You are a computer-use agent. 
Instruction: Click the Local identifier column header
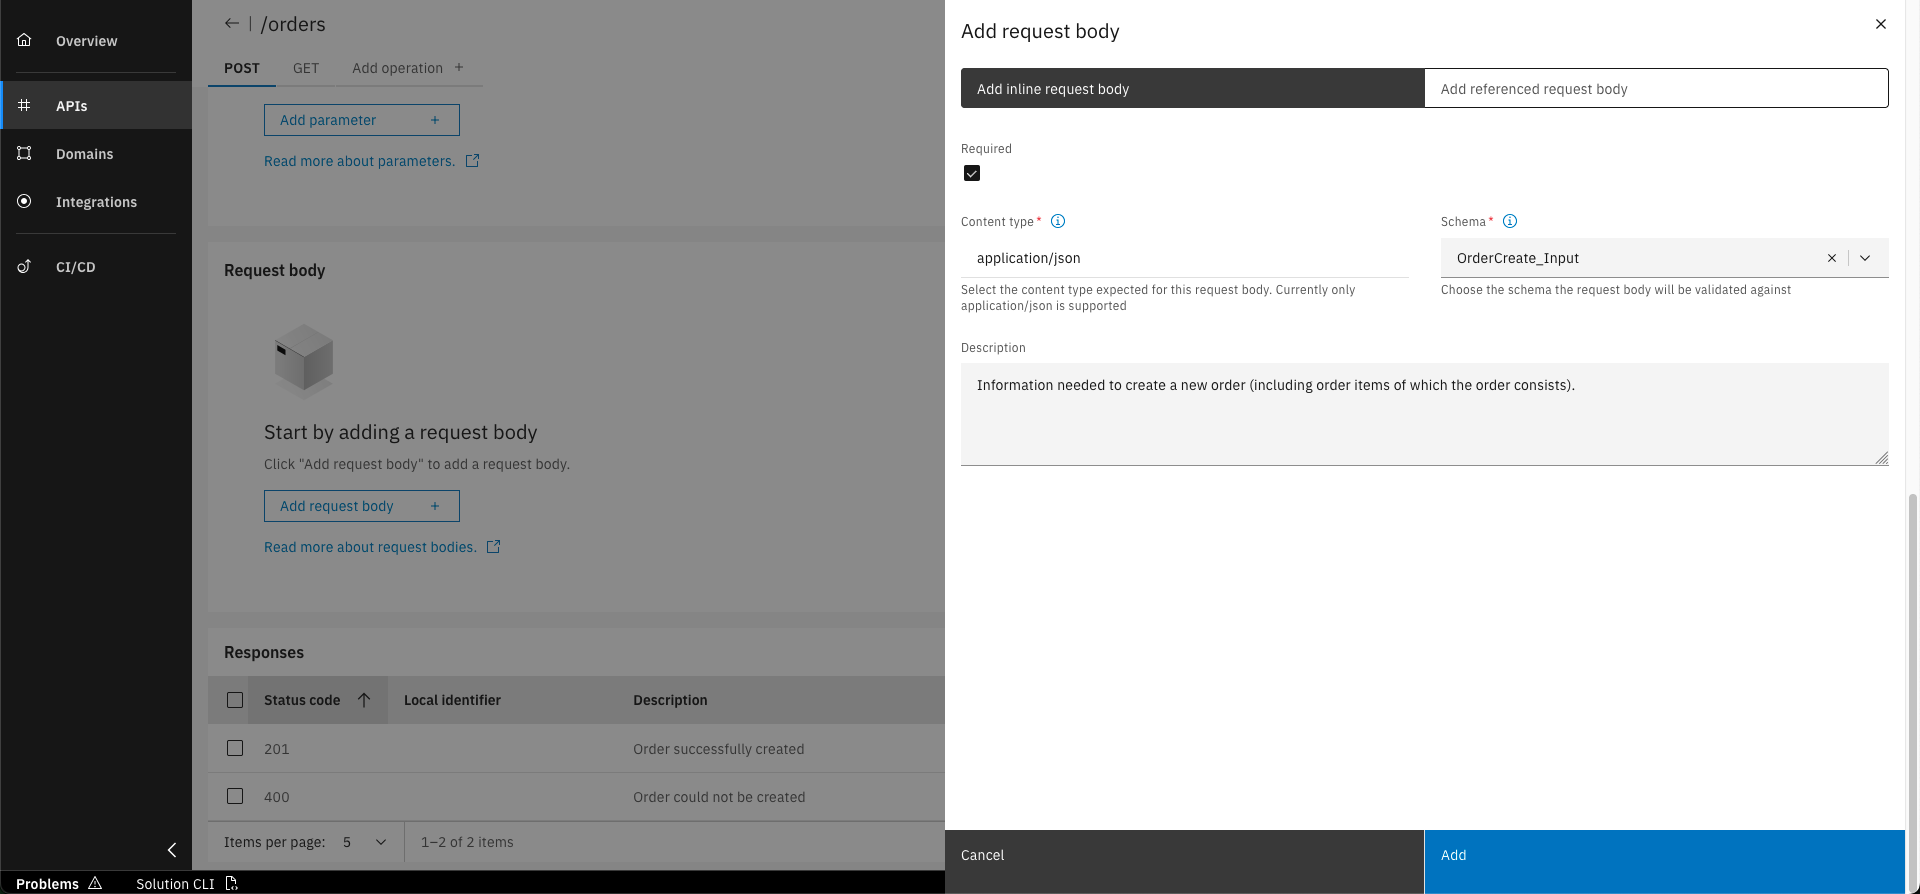click(x=452, y=700)
